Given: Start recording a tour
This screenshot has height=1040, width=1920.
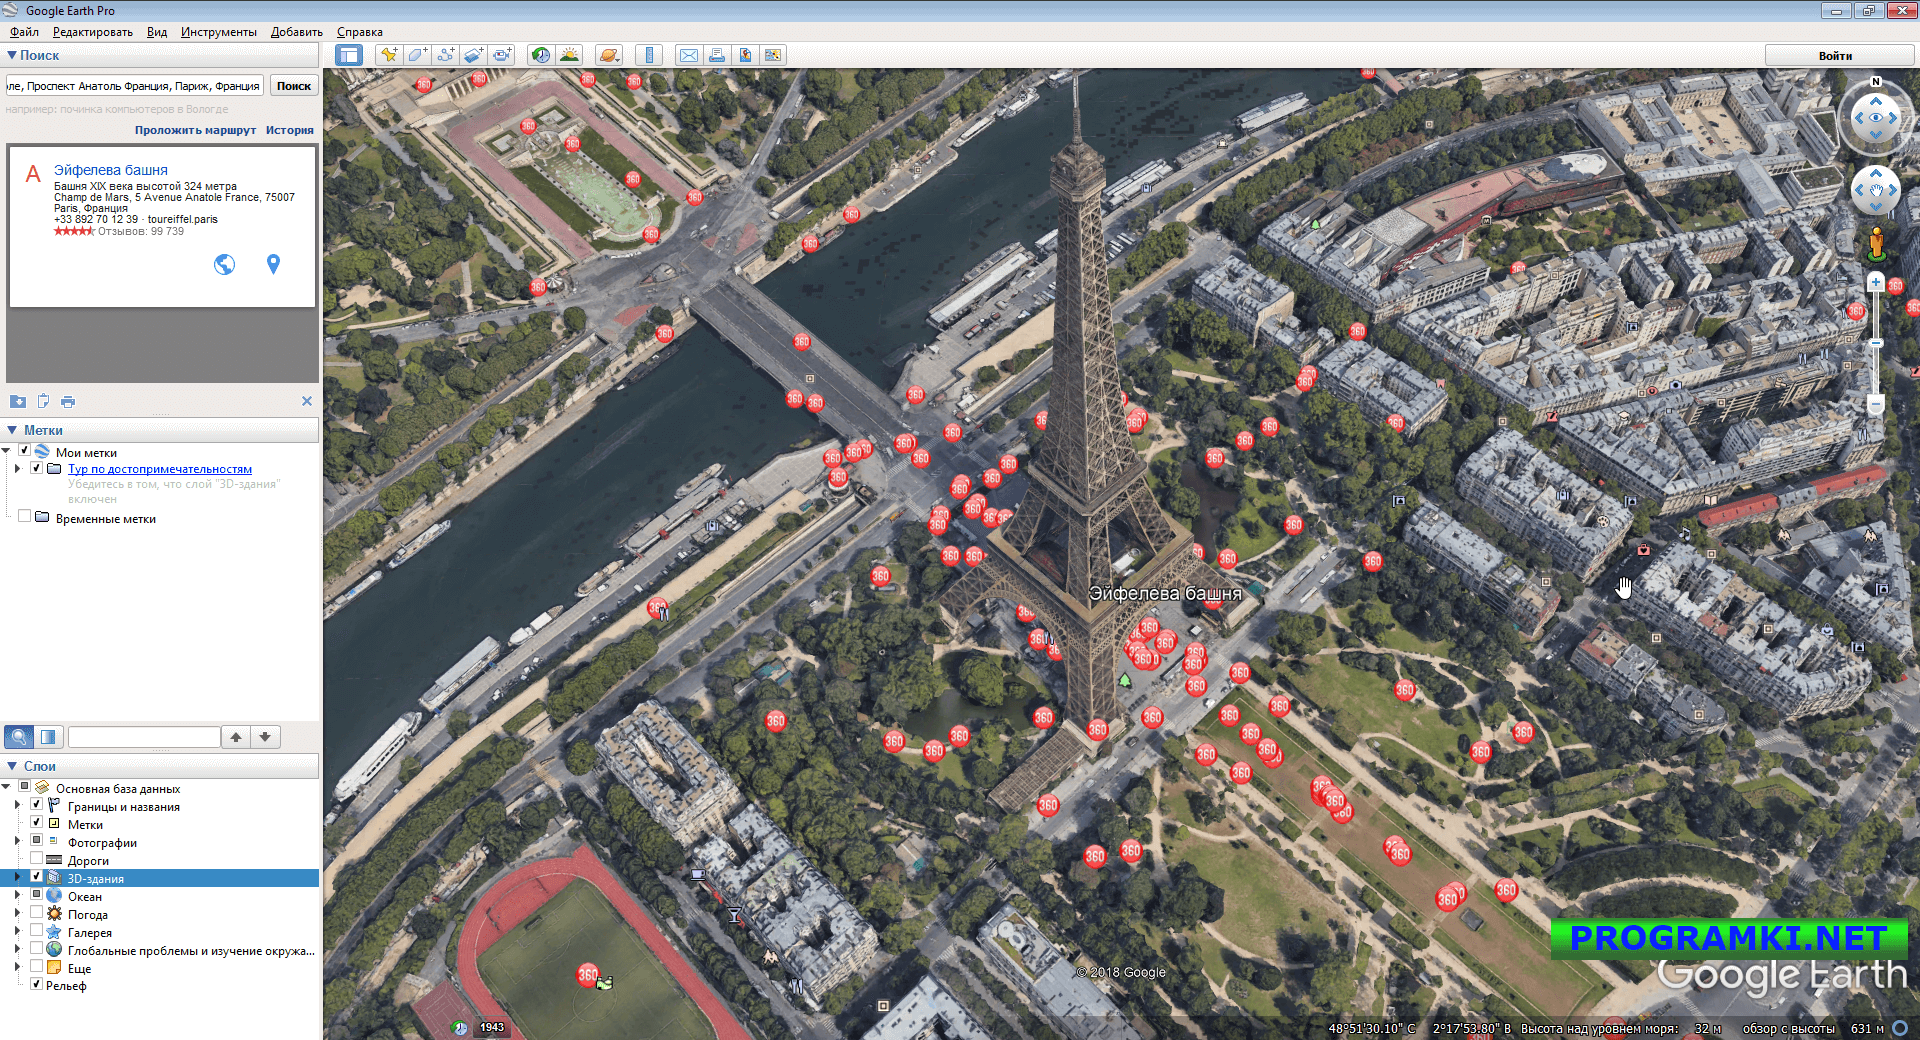Looking at the screenshot, I should coord(501,55).
